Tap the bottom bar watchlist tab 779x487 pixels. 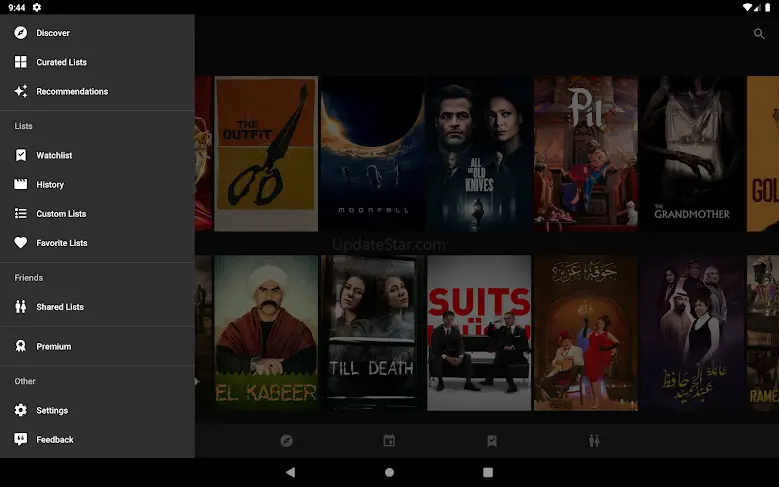click(x=492, y=440)
